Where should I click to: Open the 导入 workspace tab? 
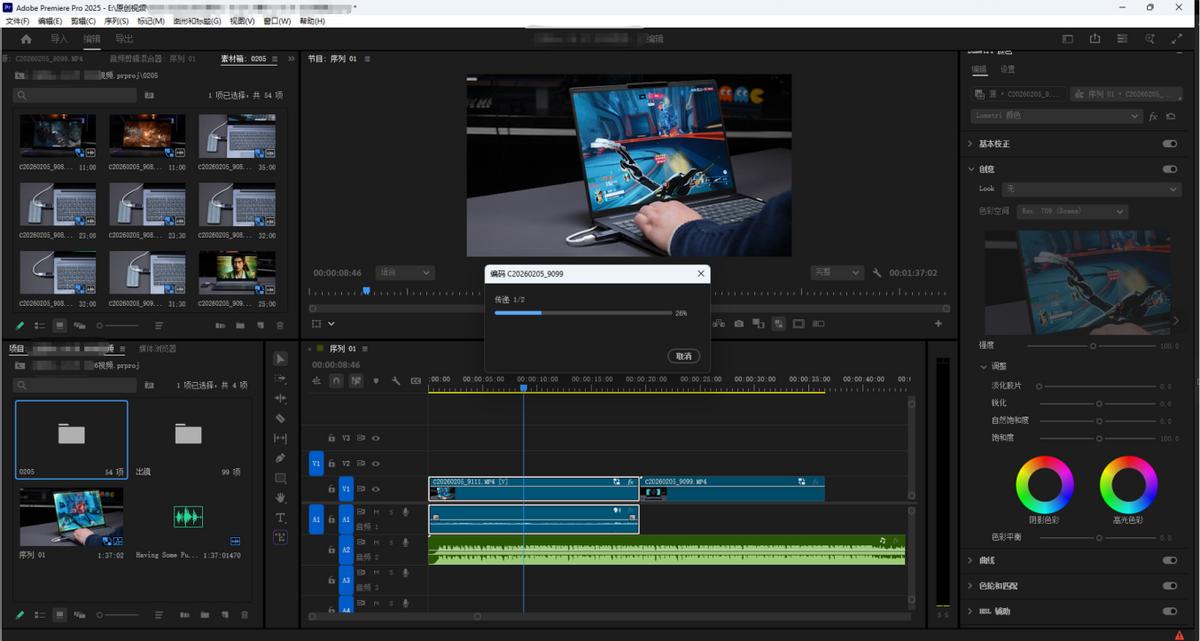point(59,39)
